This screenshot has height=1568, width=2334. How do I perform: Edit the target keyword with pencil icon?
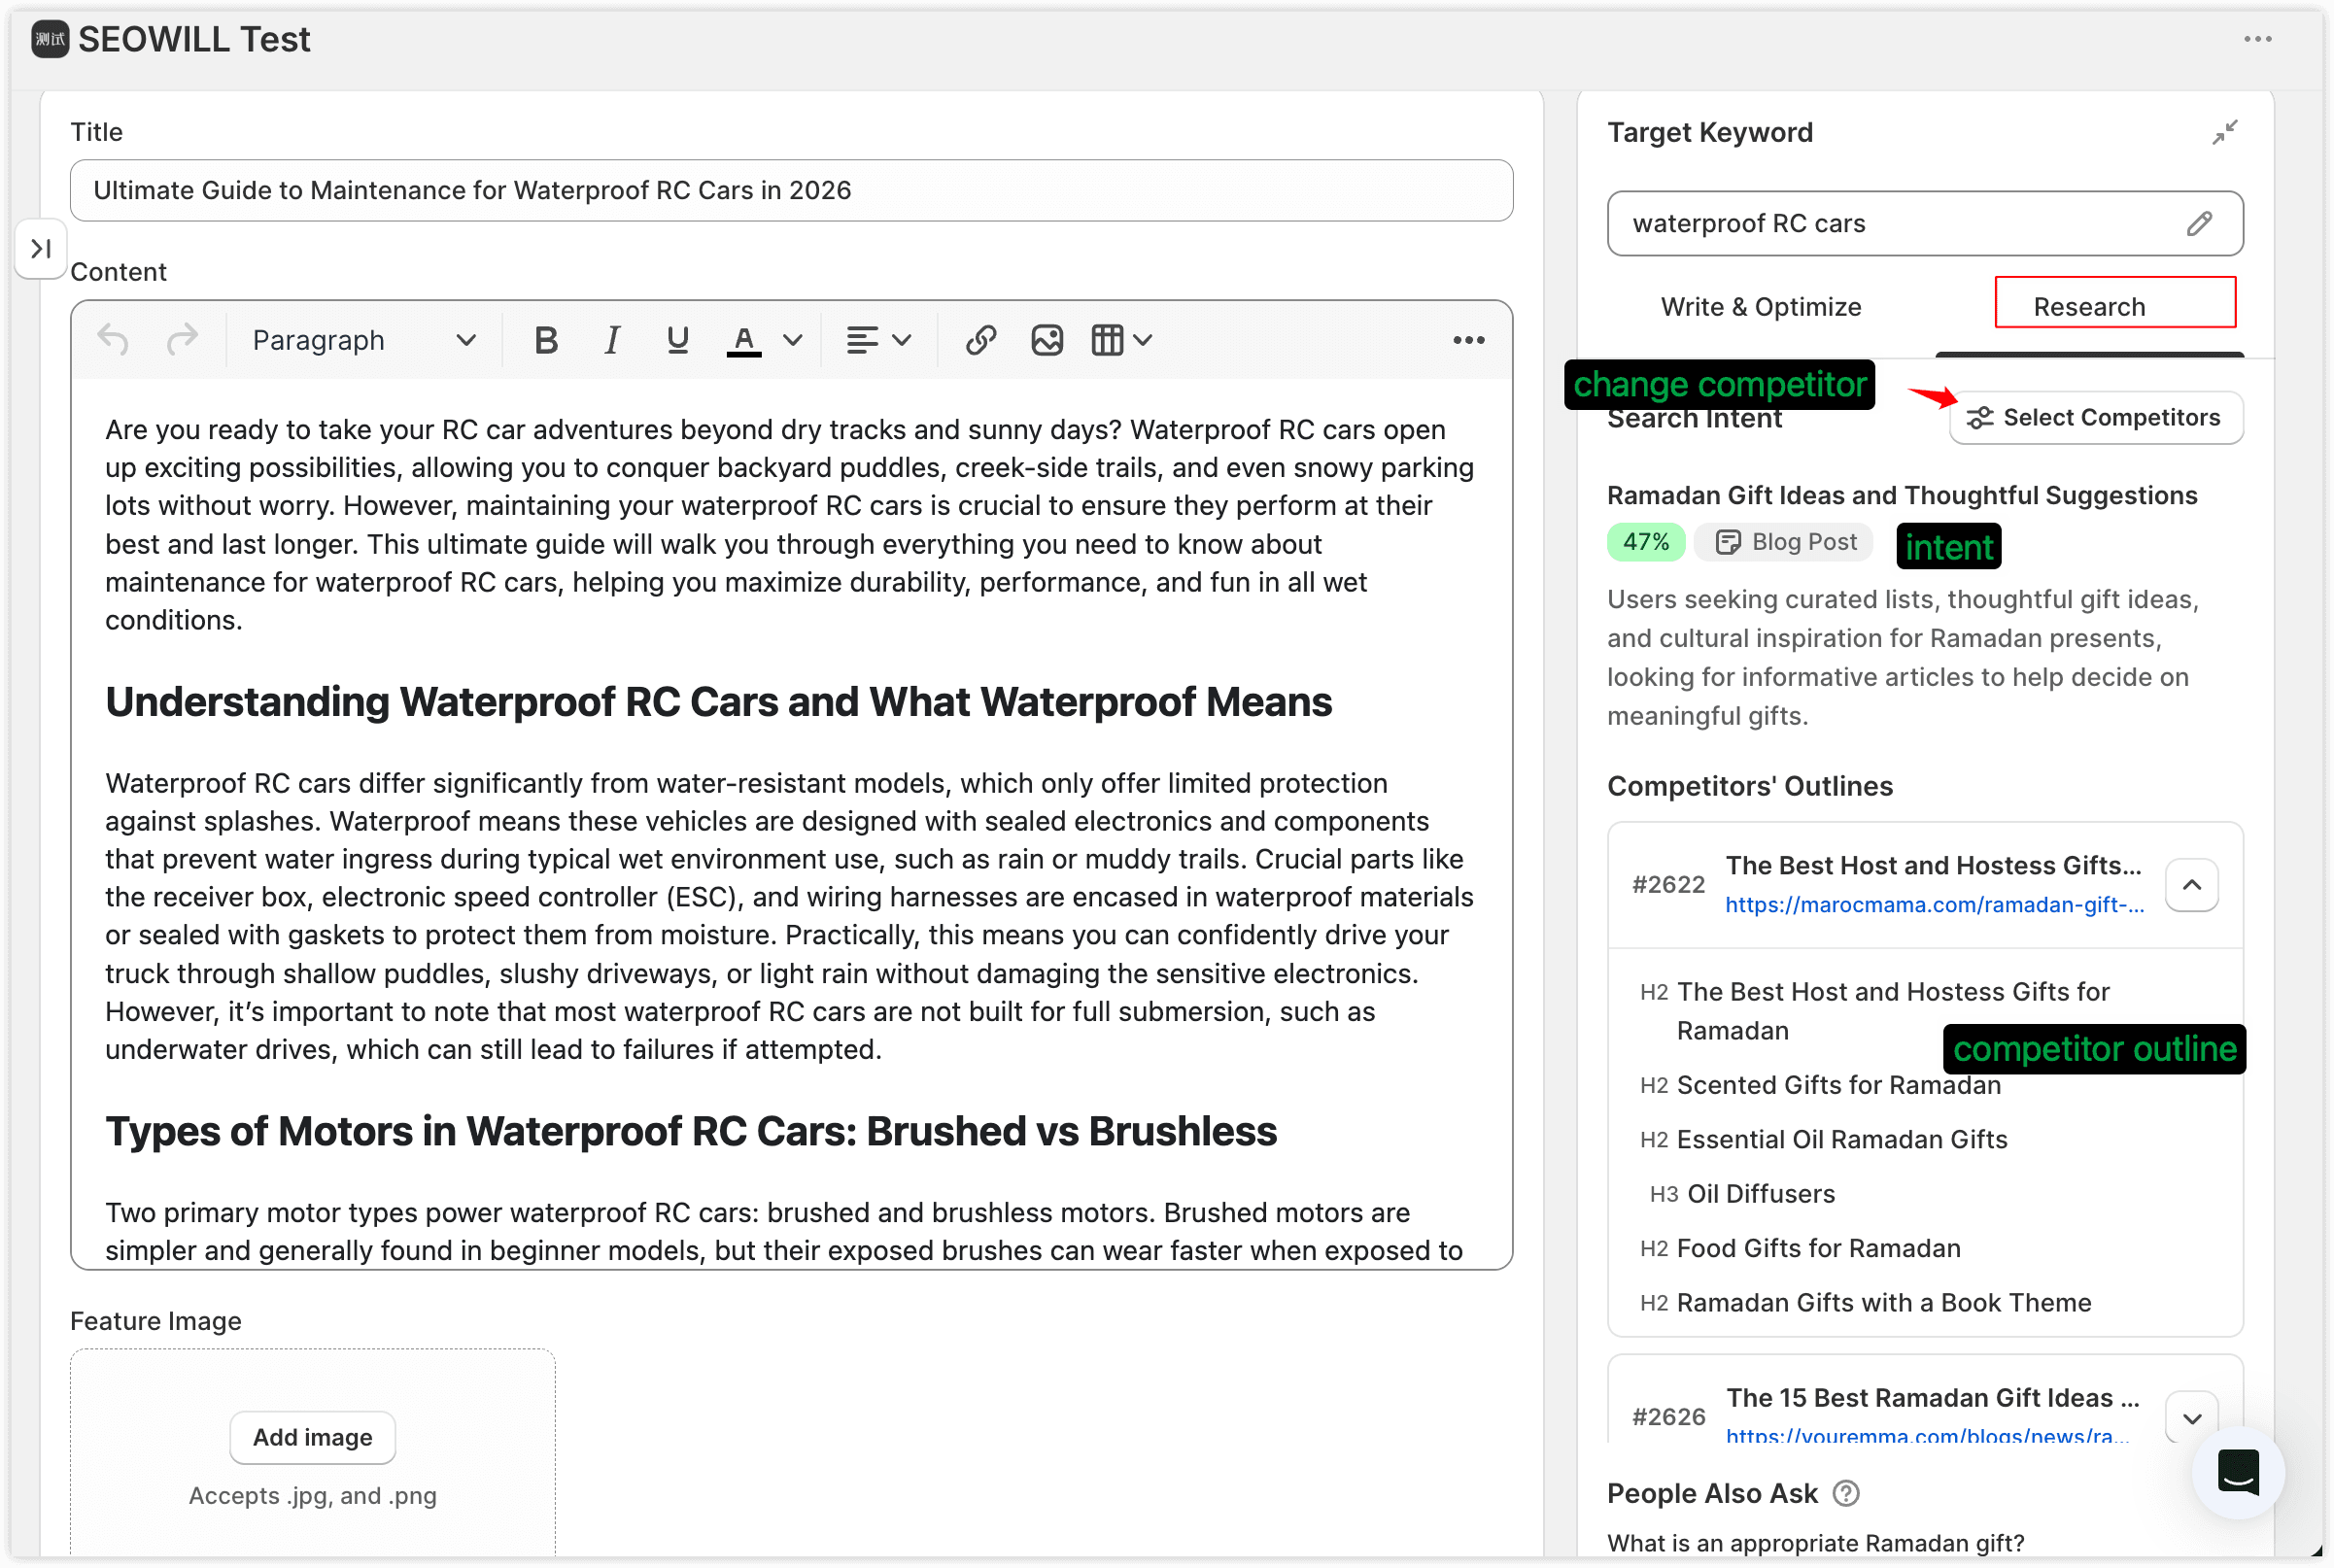pos(2198,223)
